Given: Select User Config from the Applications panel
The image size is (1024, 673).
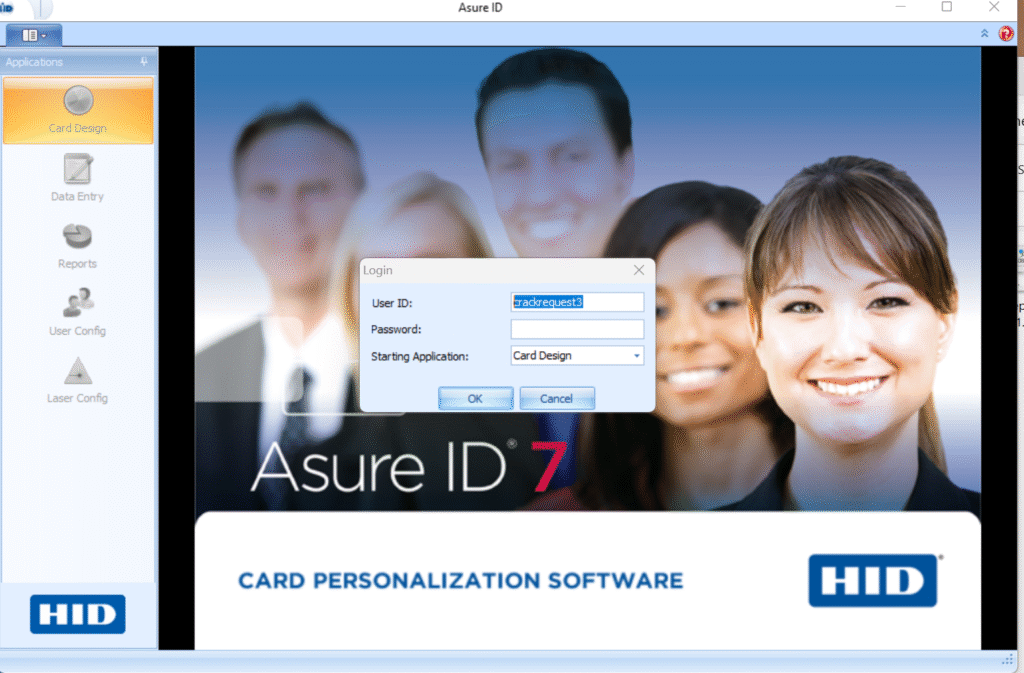Looking at the screenshot, I should point(77,310).
